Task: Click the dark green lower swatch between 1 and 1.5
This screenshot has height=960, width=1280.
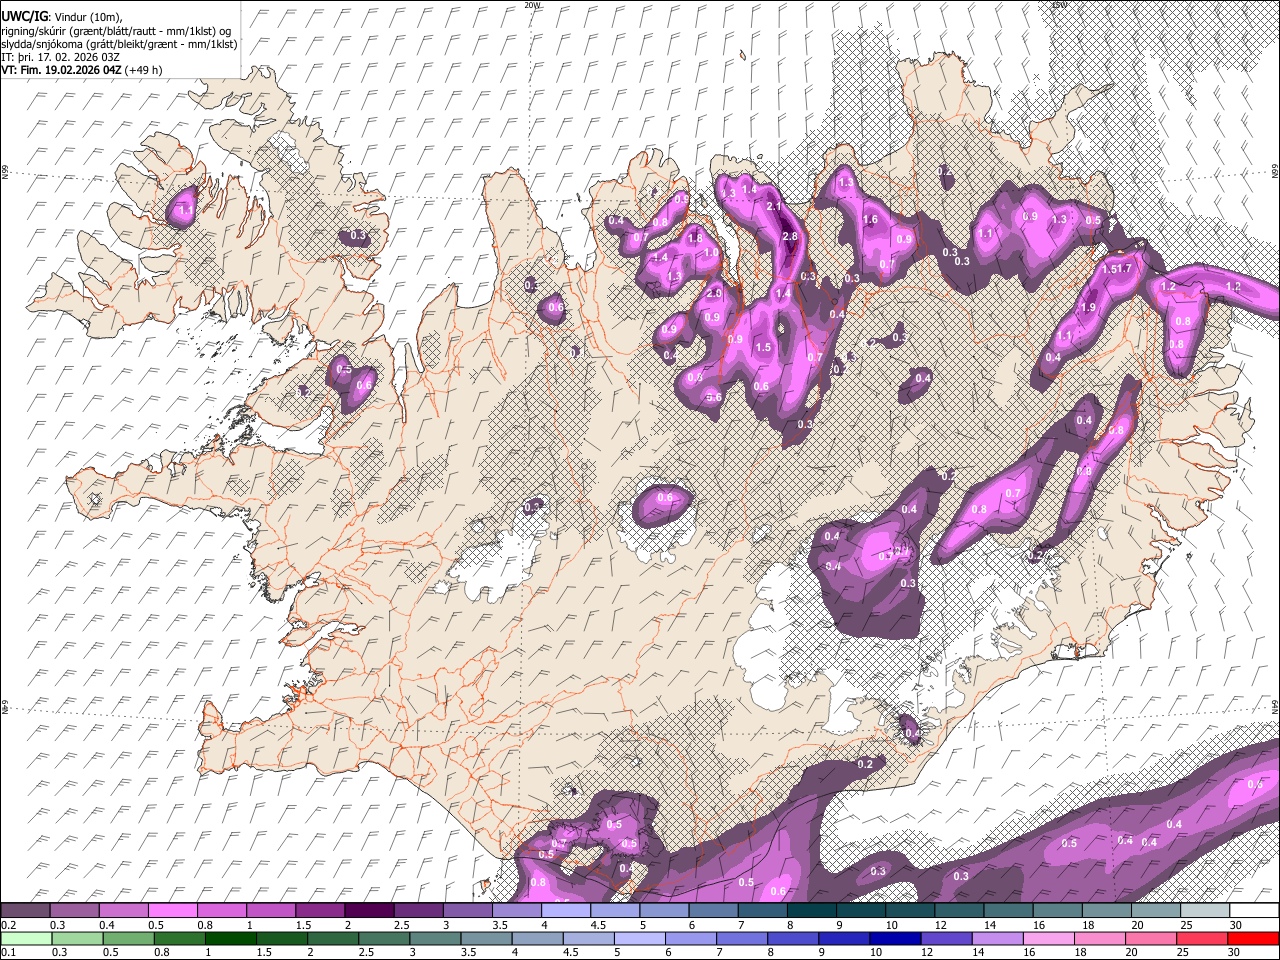Action: 231,939
